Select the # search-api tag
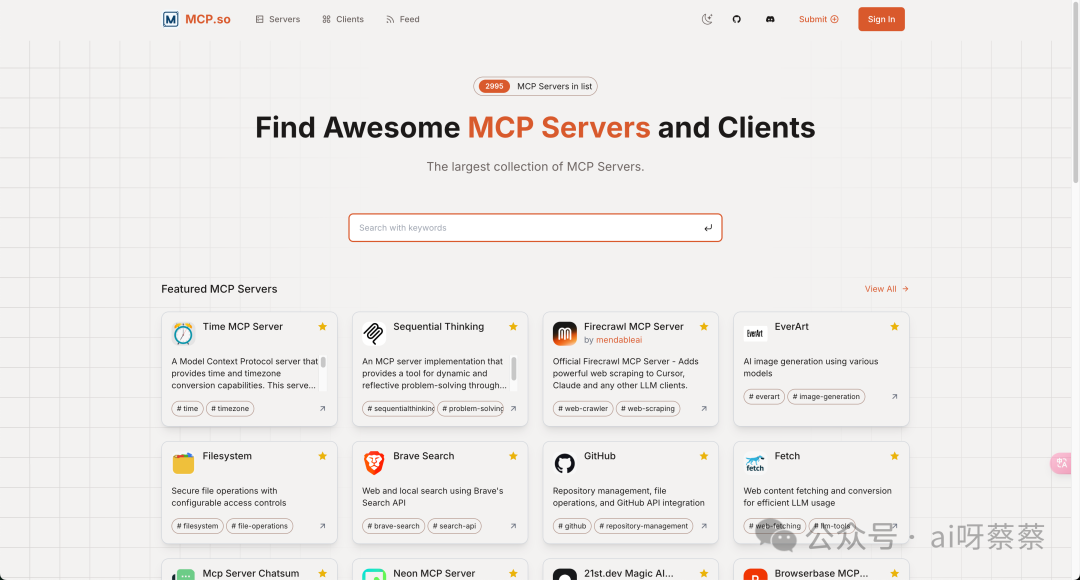The image size is (1080, 580). 454,526
